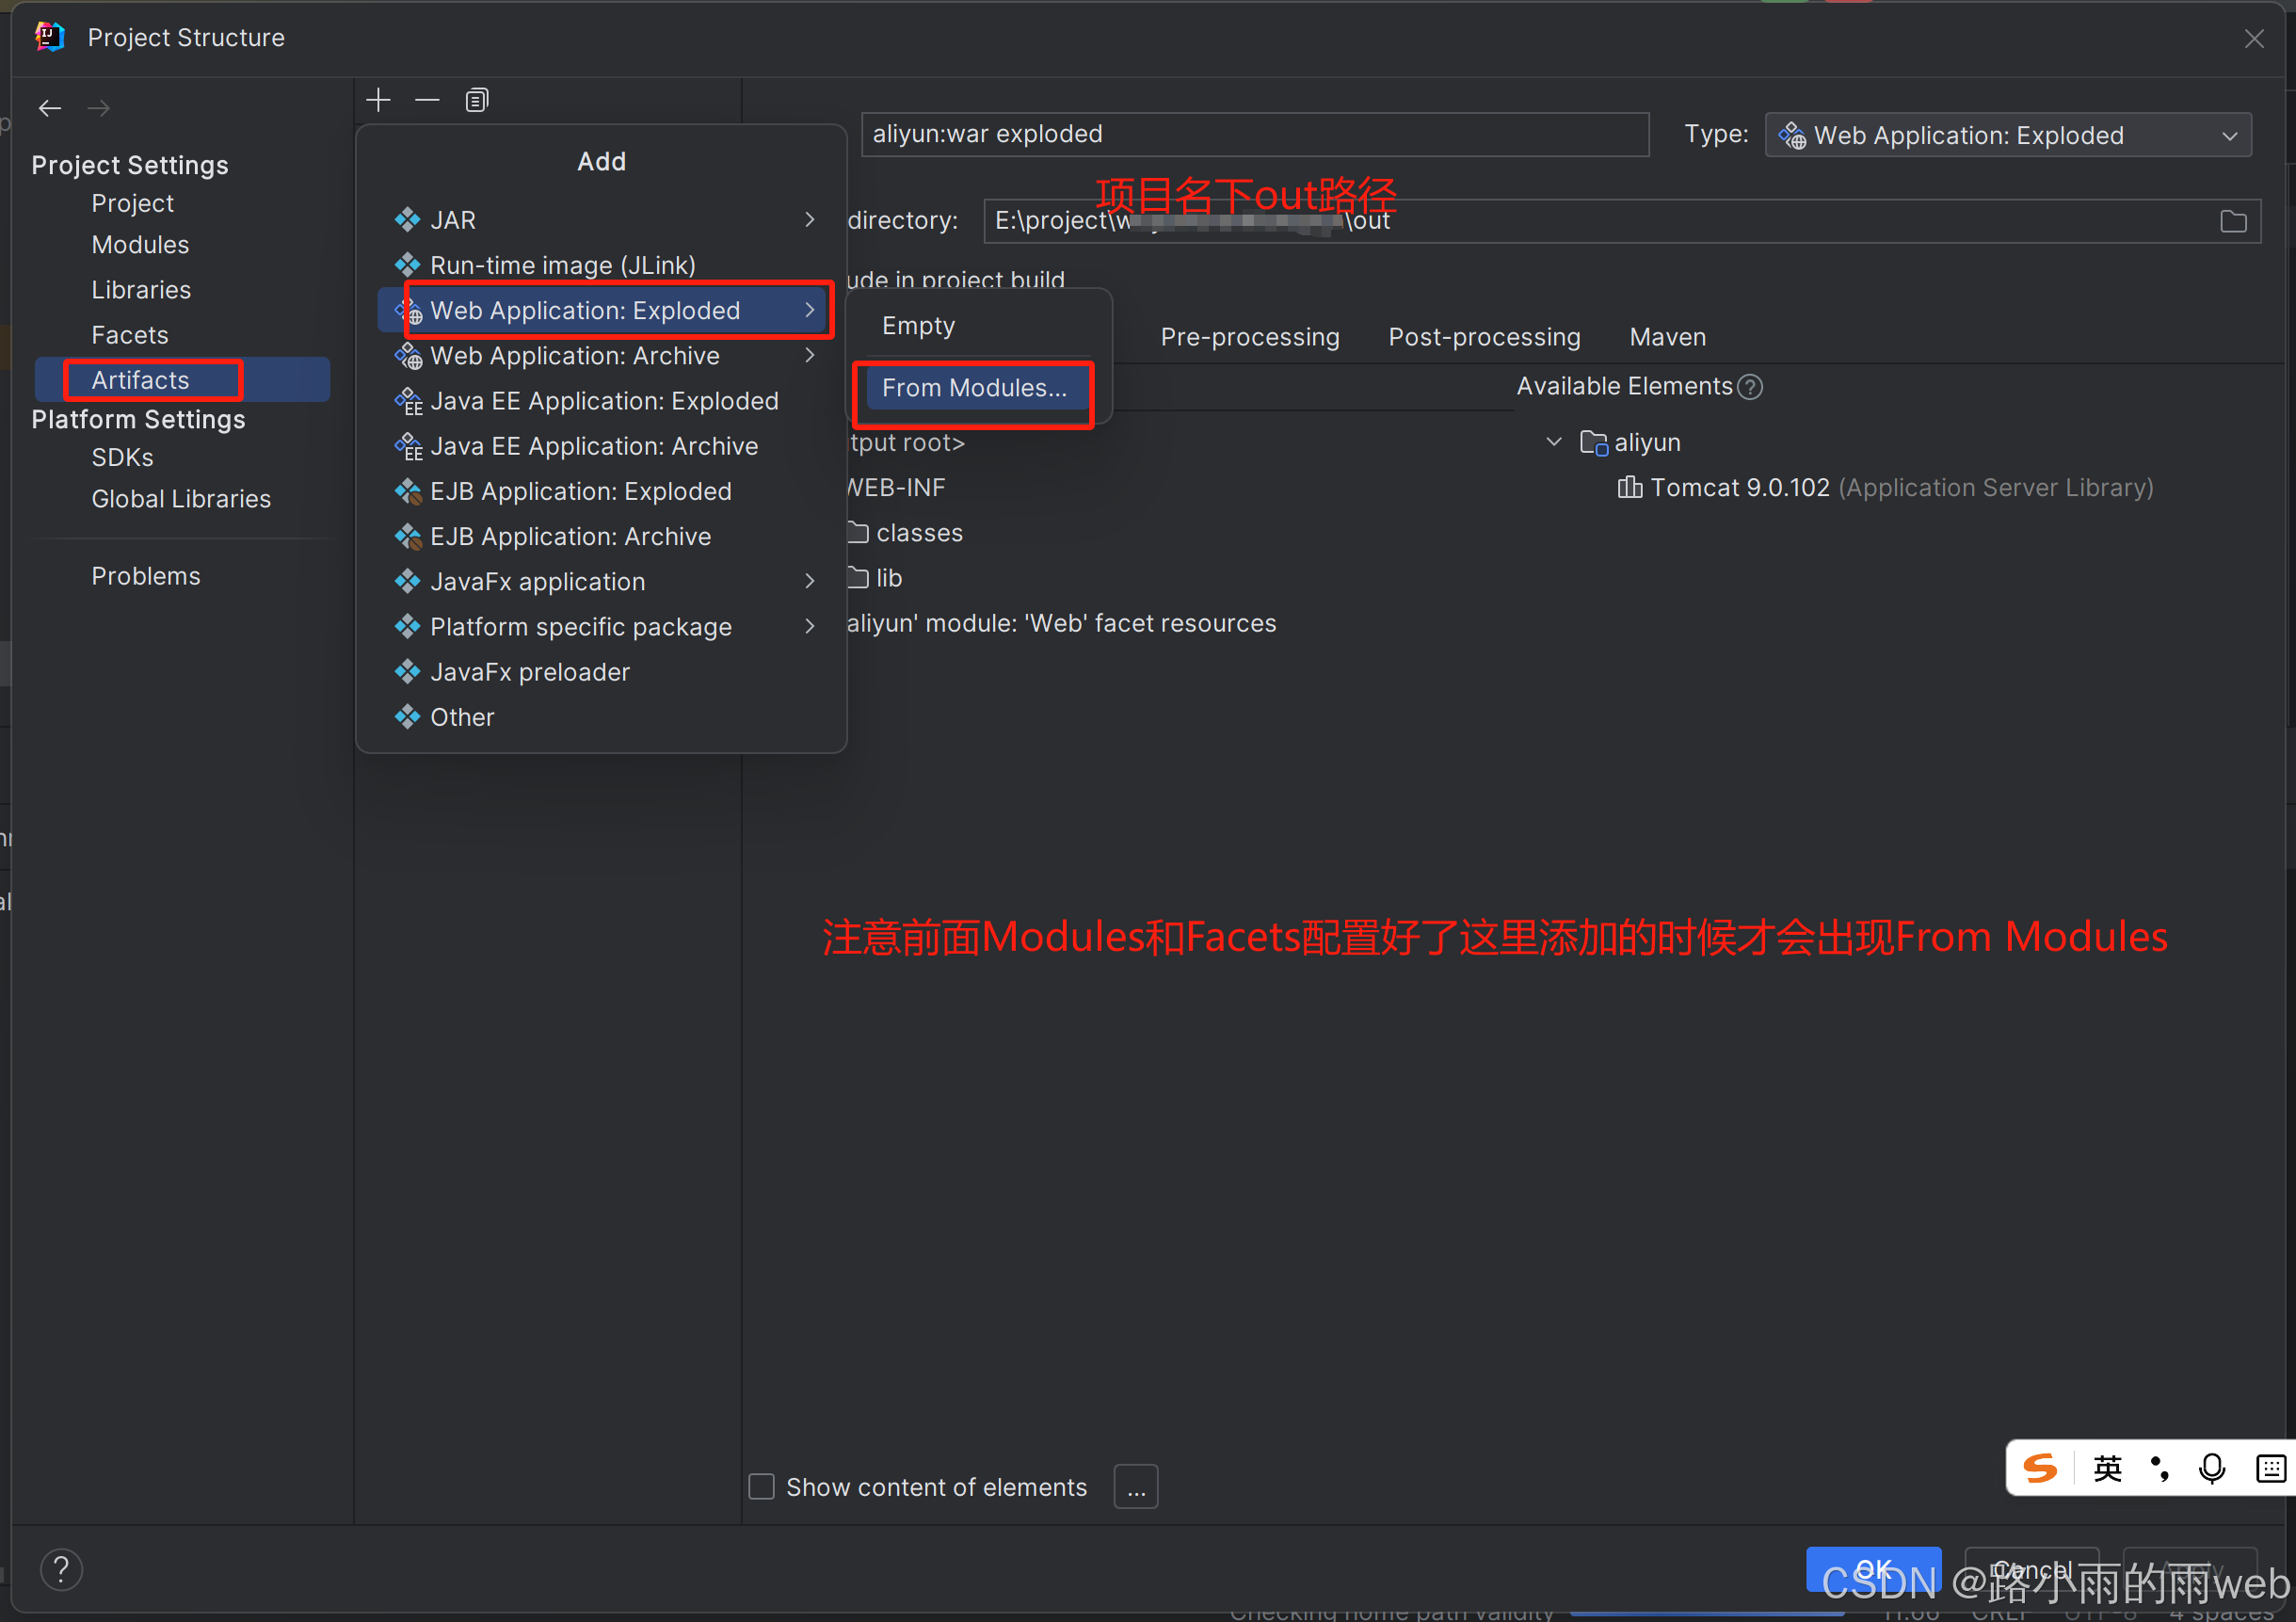The image size is (2296, 1622).
Task: Enable Show content of elements checkbox
Action: click(x=762, y=1487)
